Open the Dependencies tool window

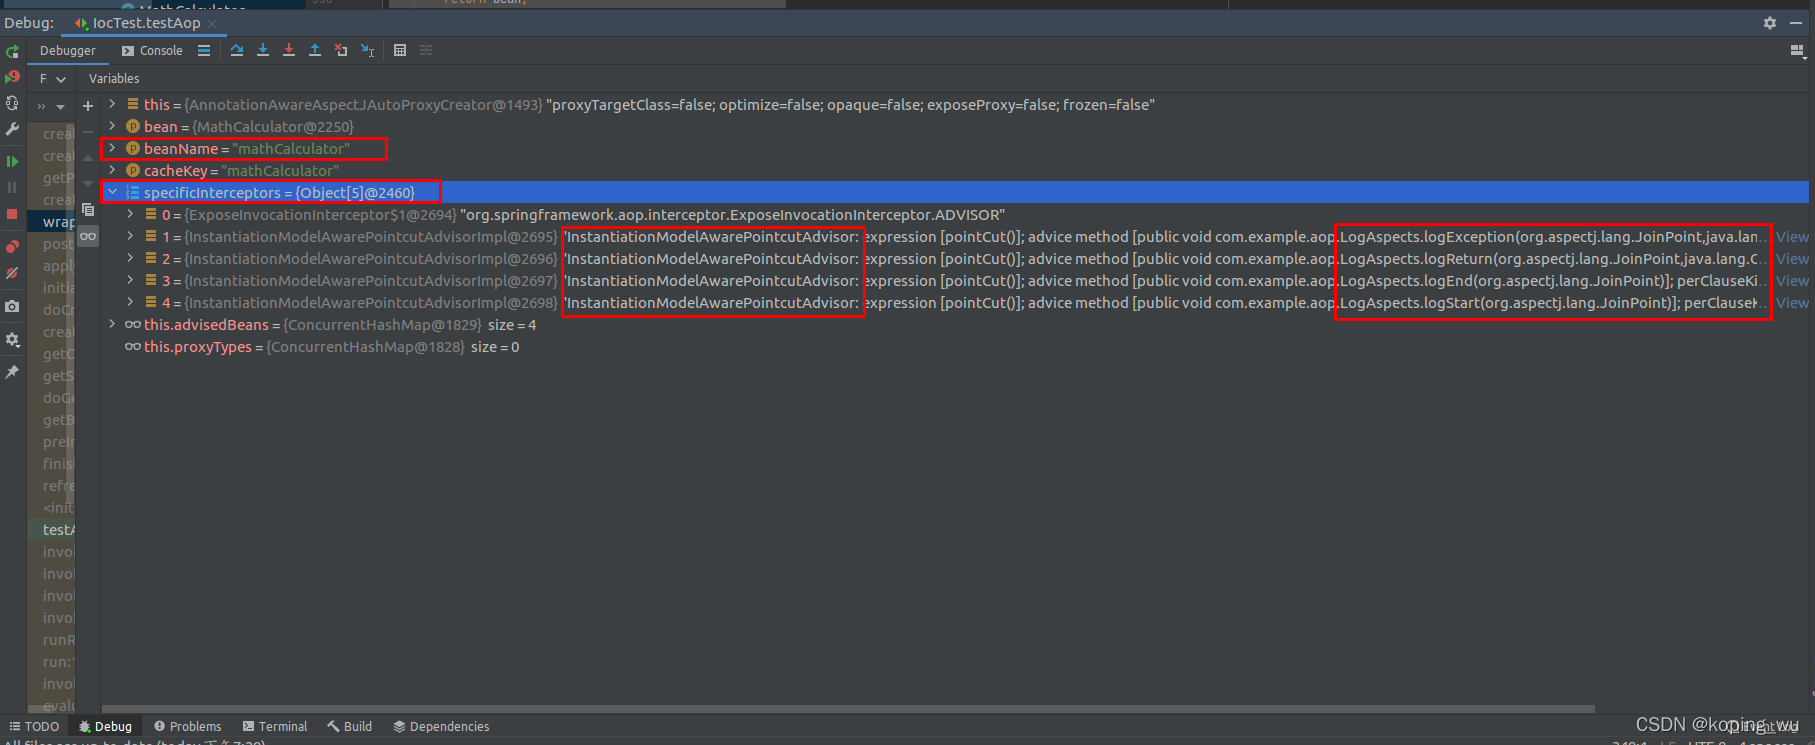click(441, 726)
